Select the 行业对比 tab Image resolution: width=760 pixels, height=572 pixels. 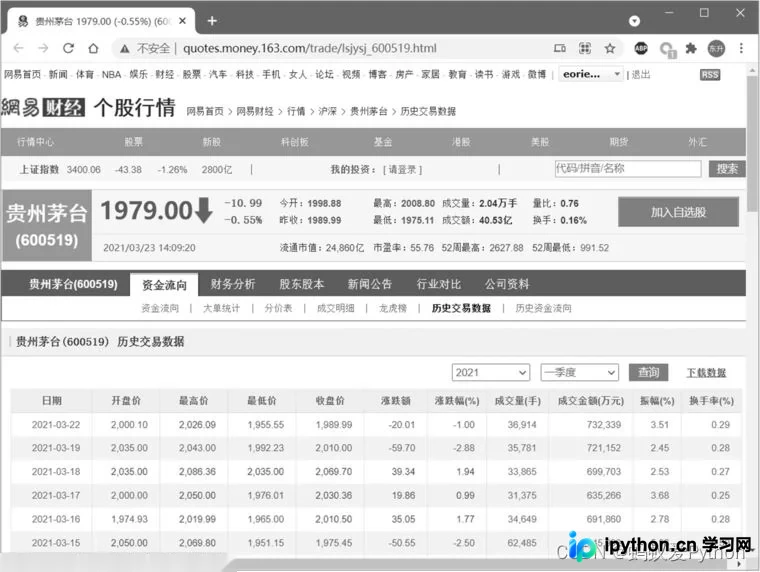(439, 284)
